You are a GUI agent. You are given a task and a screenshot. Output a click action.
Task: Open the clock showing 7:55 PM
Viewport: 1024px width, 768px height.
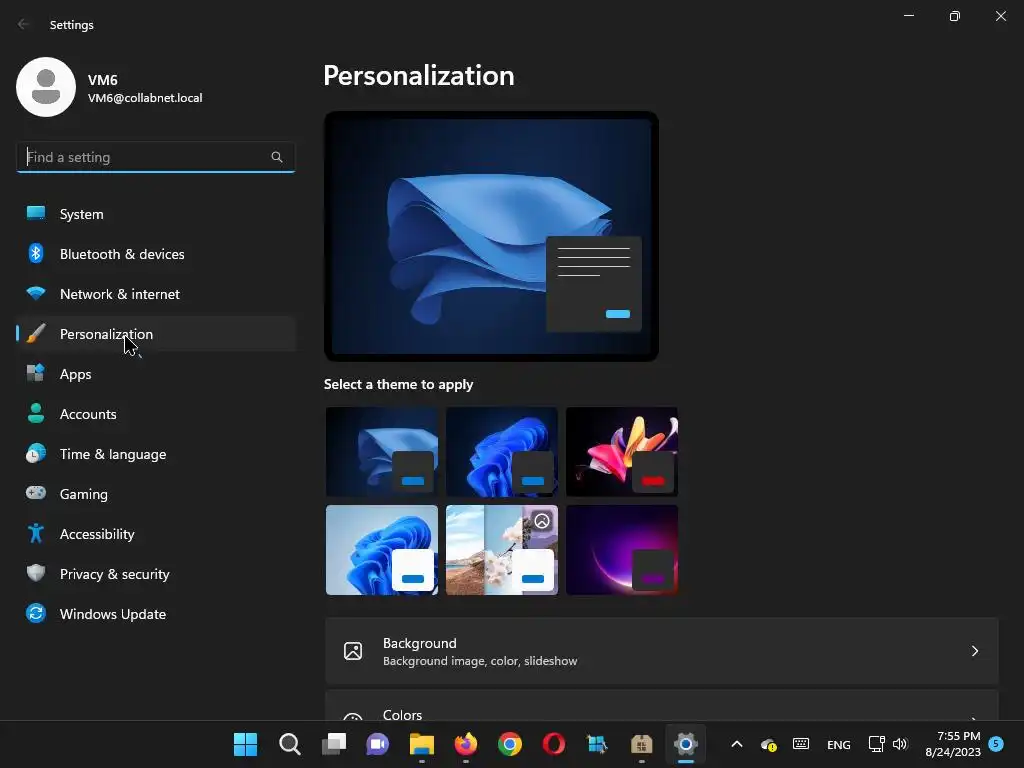[x=953, y=744]
